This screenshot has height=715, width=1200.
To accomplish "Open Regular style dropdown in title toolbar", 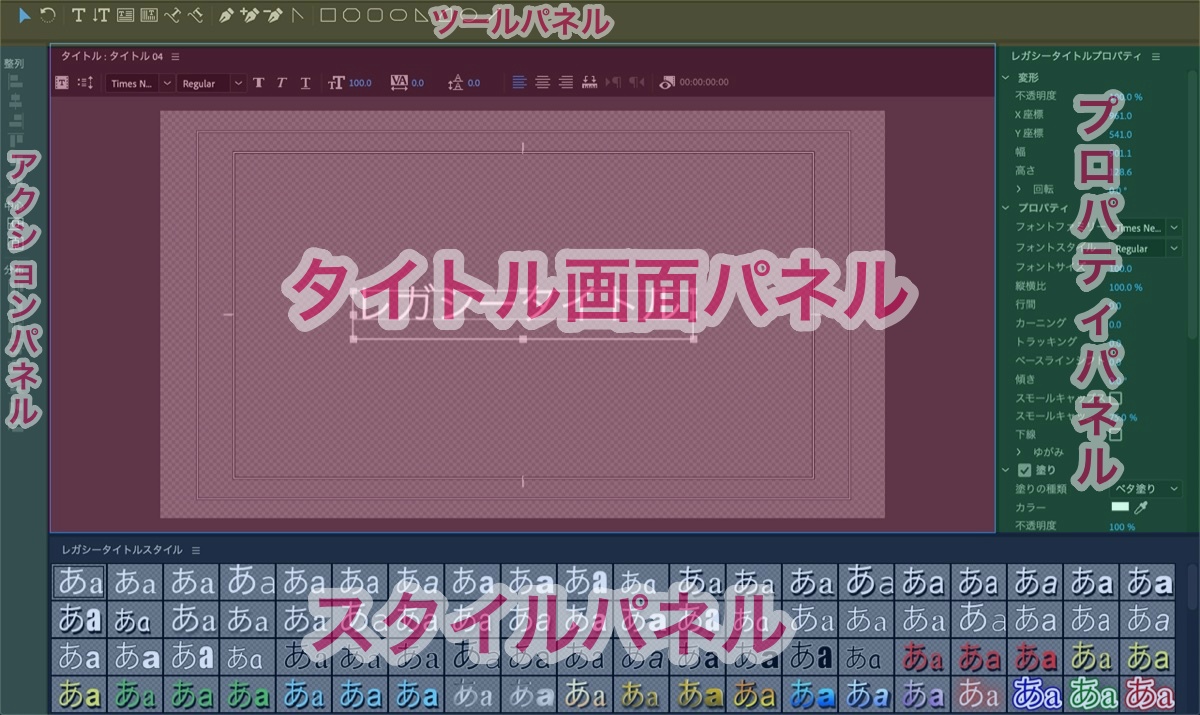I will pos(211,83).
